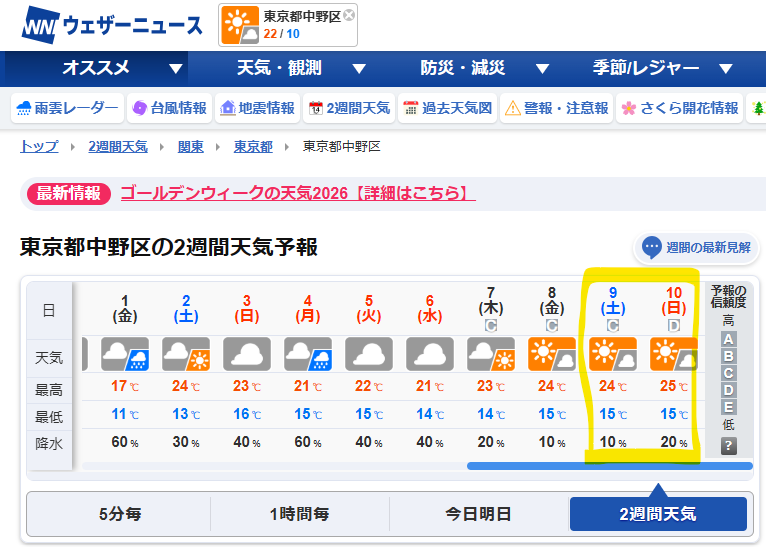
Task: Switch to the 5分毎 tab
Action: point(119,514)
